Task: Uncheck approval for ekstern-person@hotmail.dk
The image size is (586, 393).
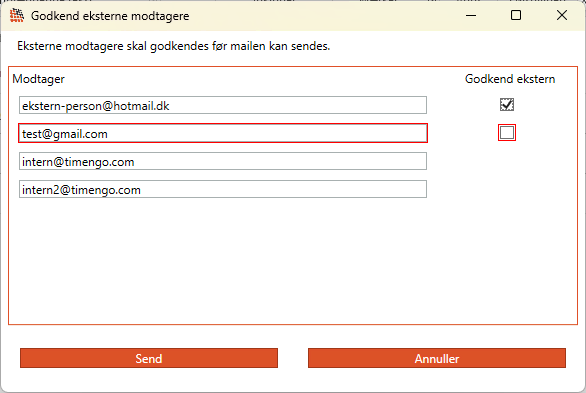Action: (507, 105)
